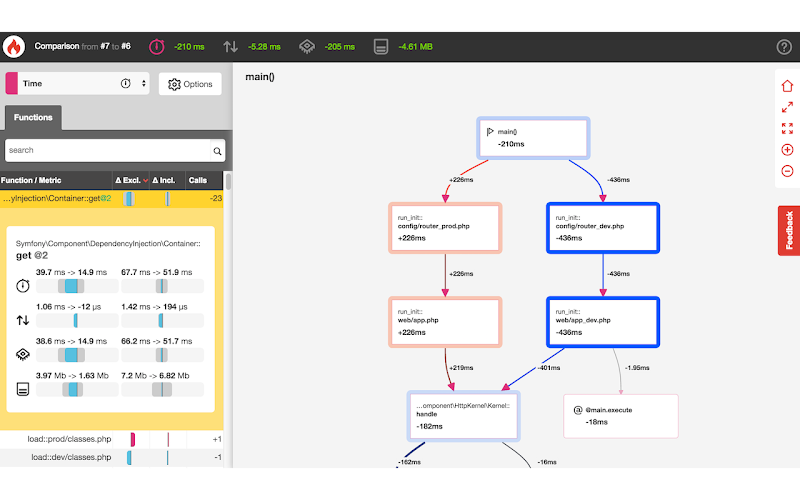Click the I/O arrows icon in header

pyautogui.click(x=230, y=47)
